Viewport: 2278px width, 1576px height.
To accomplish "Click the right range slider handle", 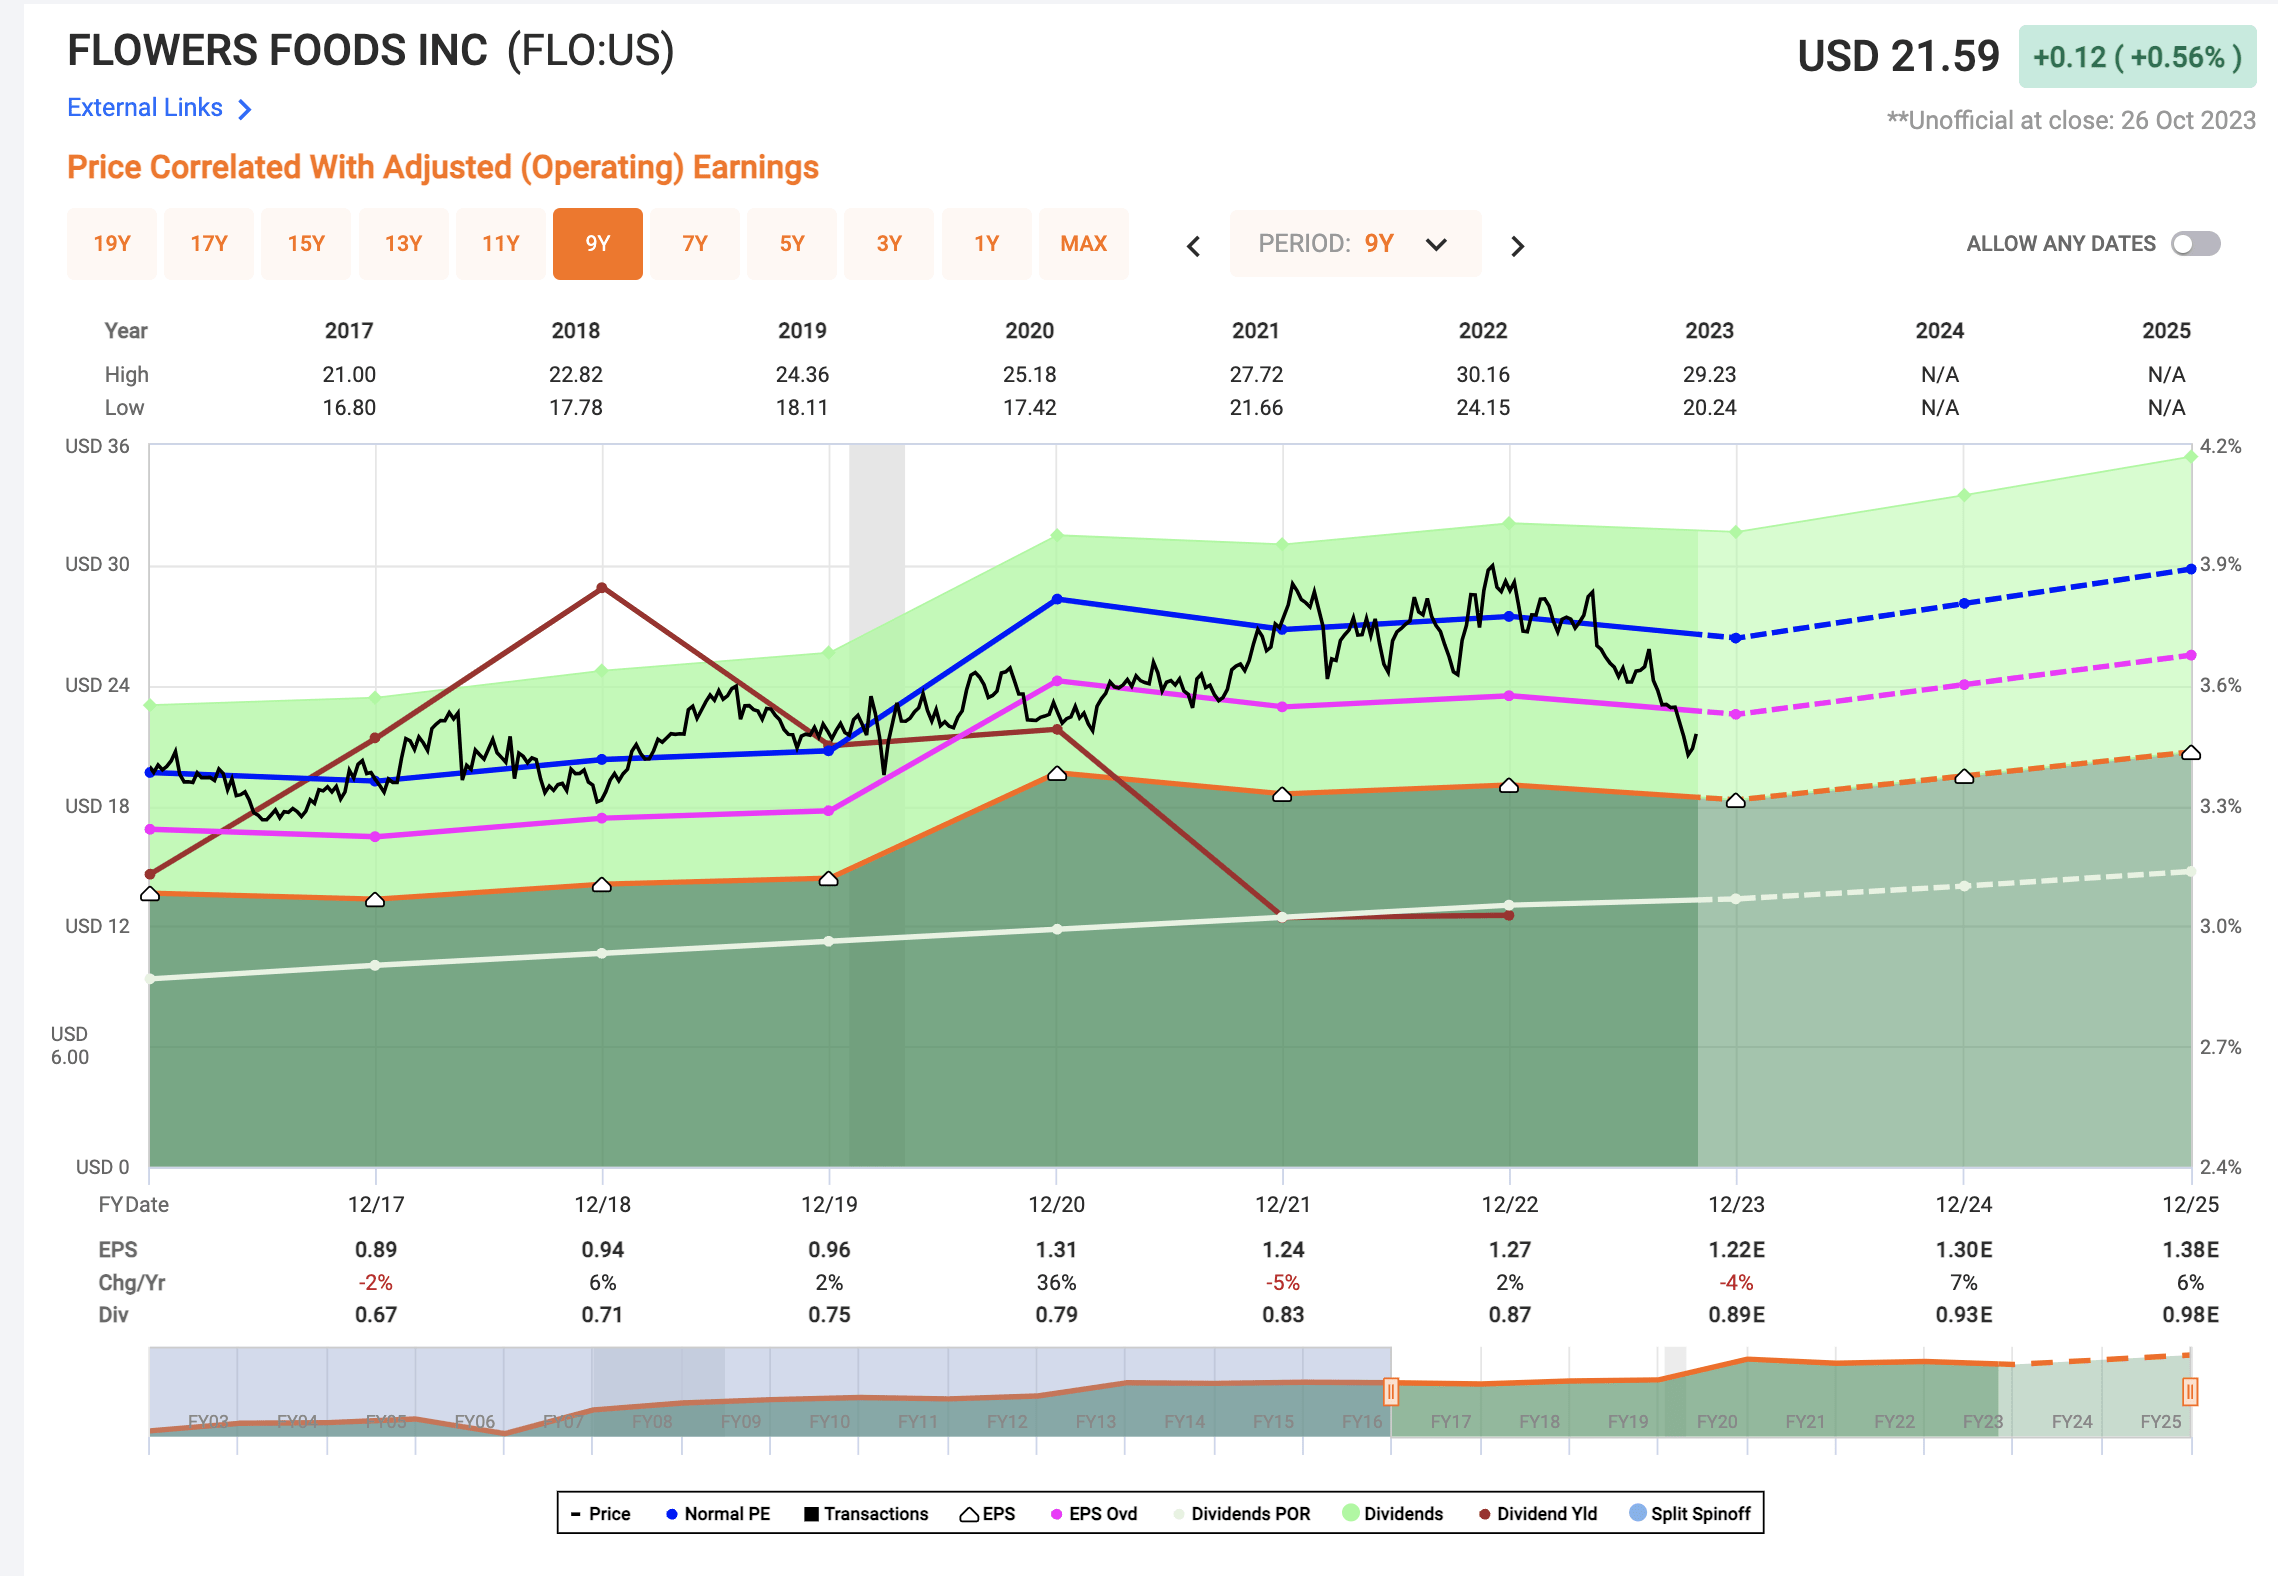I will [x=2190, y=1391].
